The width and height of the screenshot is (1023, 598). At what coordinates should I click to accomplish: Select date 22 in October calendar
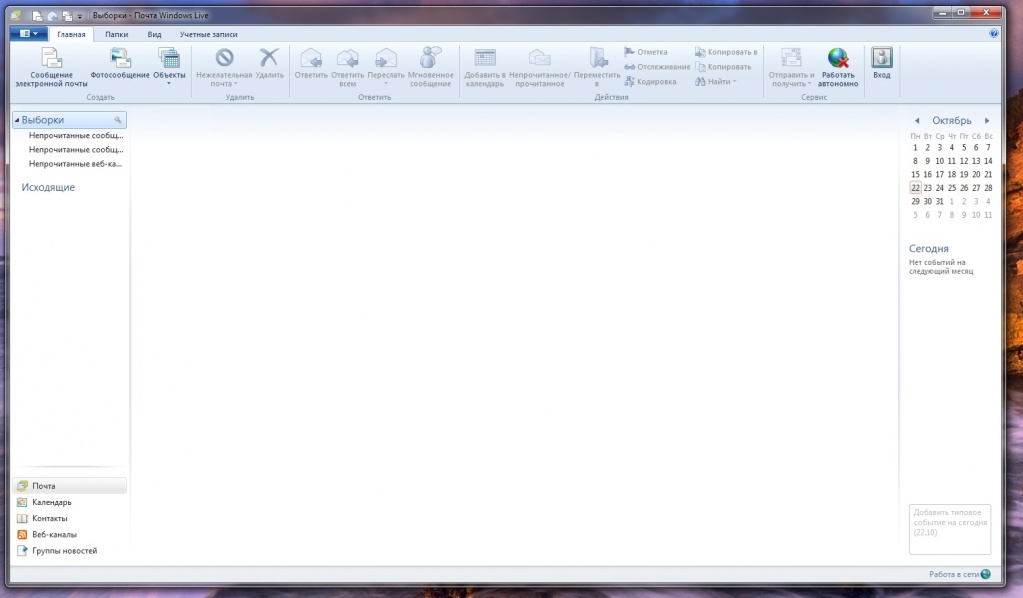915,187
